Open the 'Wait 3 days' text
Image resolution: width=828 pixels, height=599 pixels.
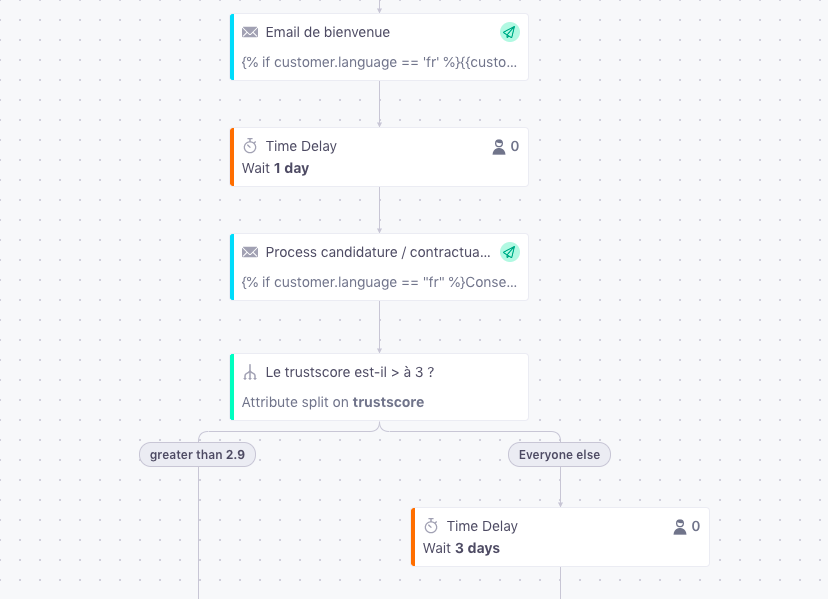point(461,548)
